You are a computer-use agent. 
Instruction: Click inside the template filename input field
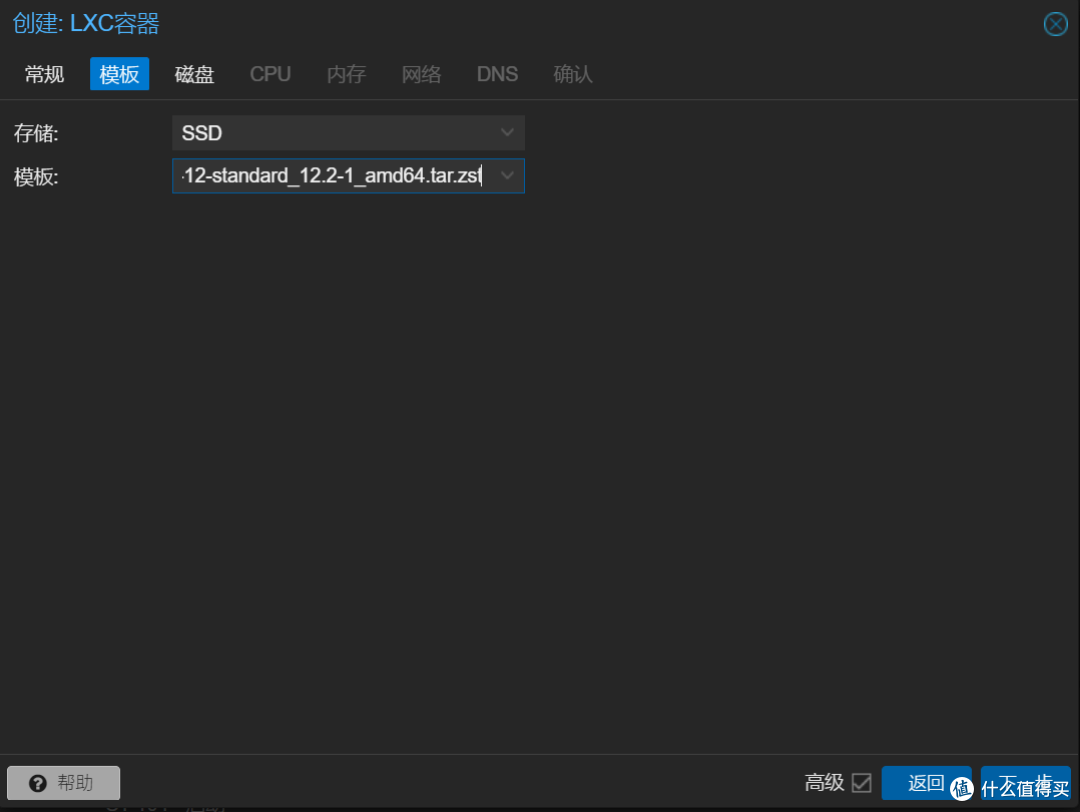click(x=330, y=175)
